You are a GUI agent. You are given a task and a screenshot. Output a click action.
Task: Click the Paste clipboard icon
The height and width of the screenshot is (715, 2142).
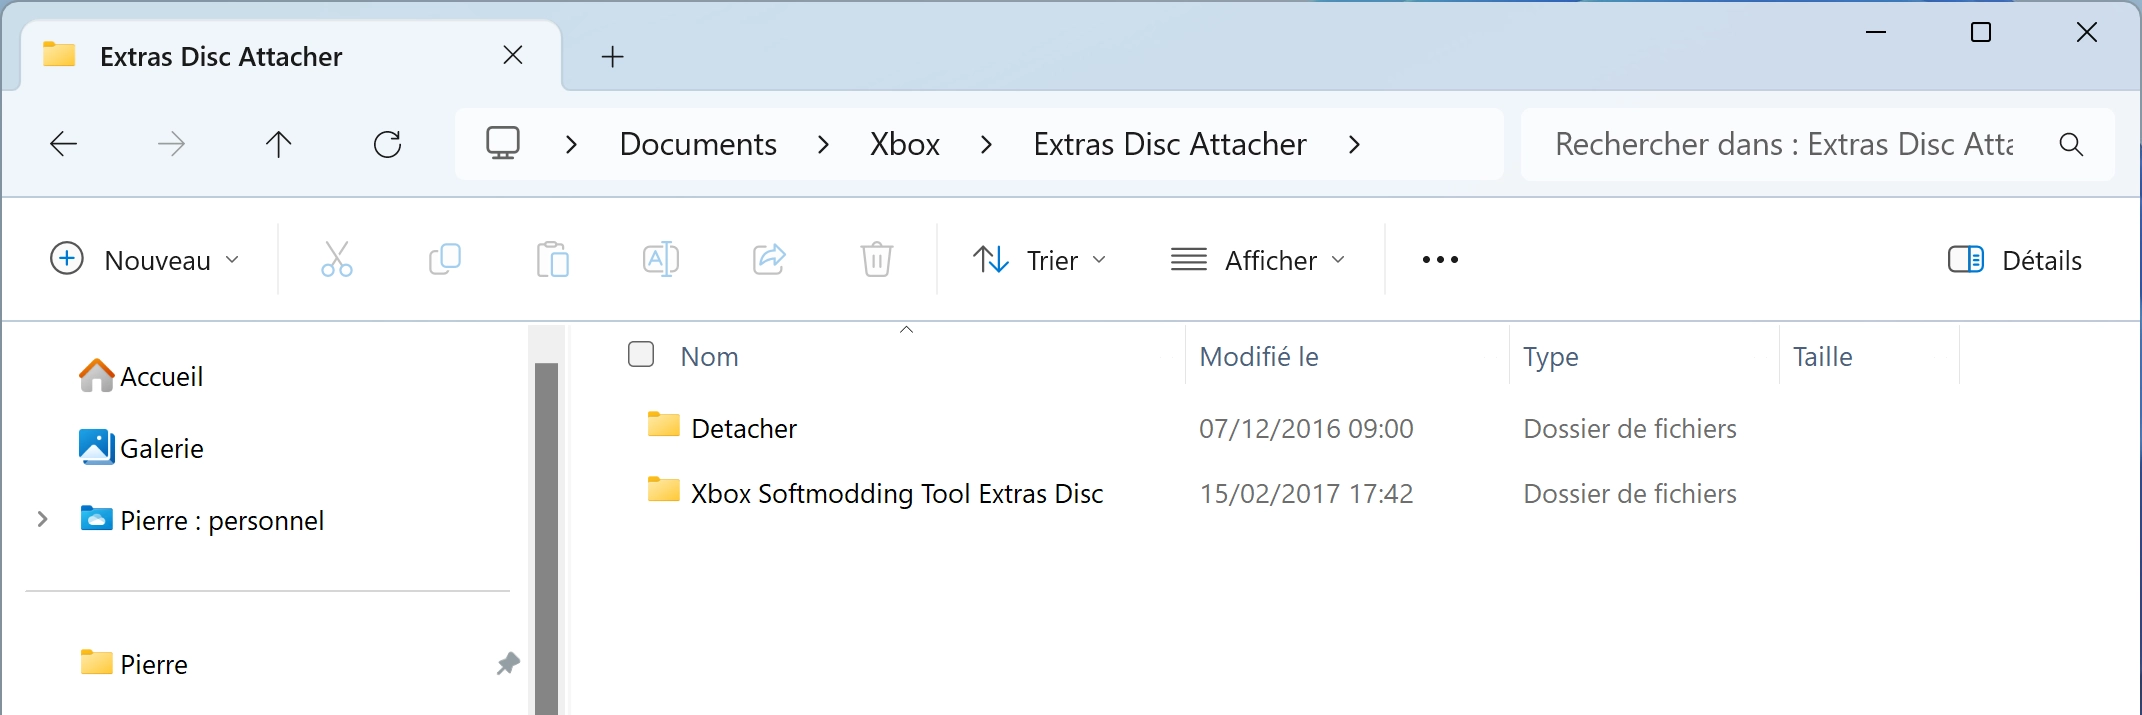click(x=552, y=260)
